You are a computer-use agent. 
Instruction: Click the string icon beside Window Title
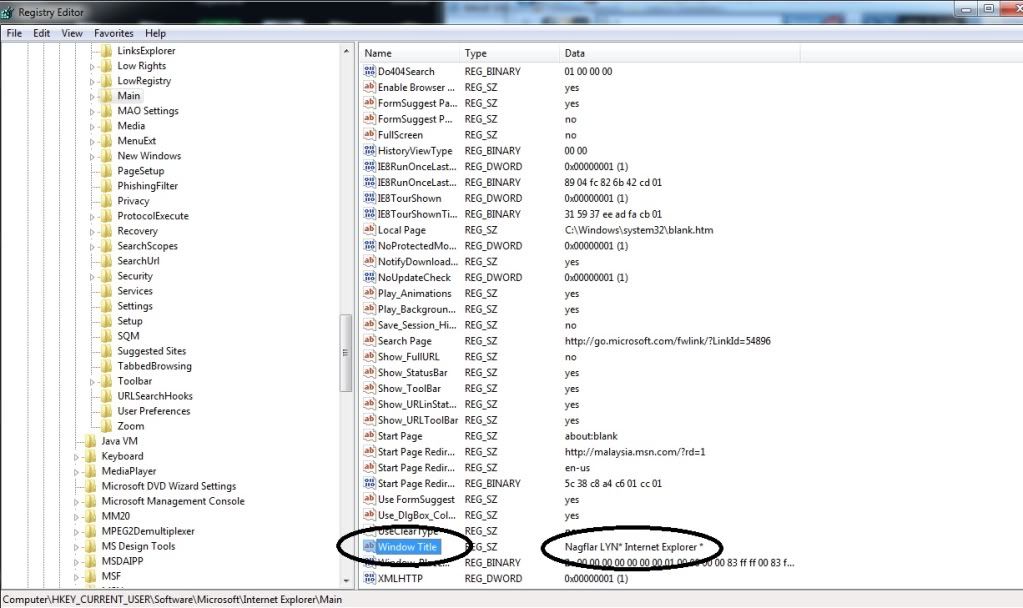pyautogui.click(x=369, y=547)
